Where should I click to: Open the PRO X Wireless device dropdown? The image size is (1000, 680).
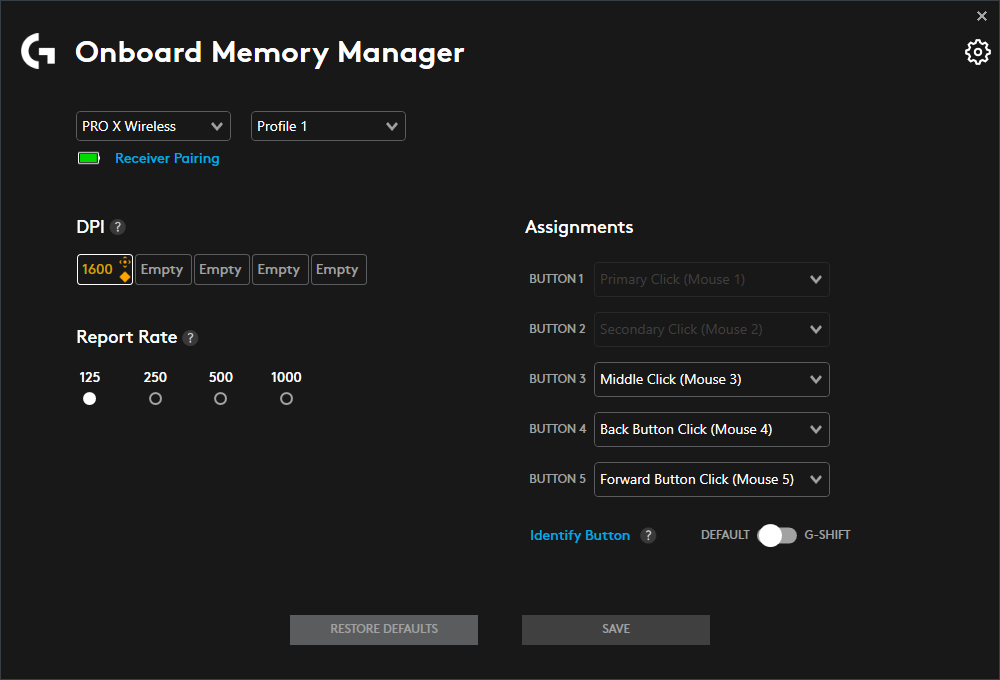(153, 126)
